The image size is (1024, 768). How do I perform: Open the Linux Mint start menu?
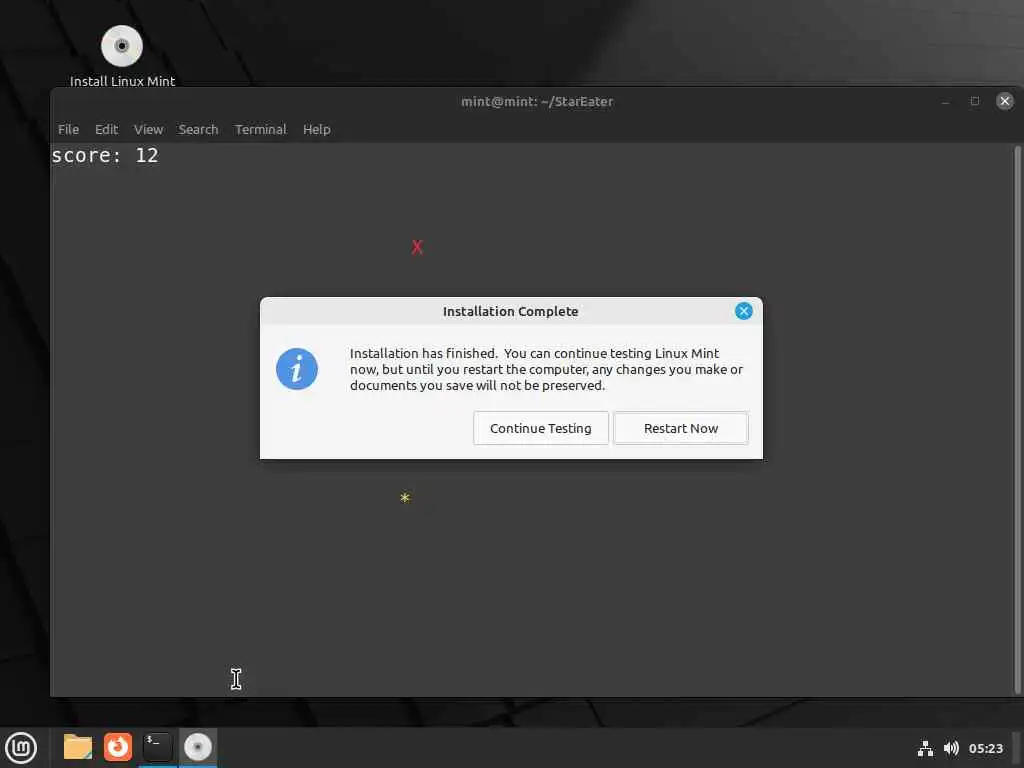tap(21, 747)
